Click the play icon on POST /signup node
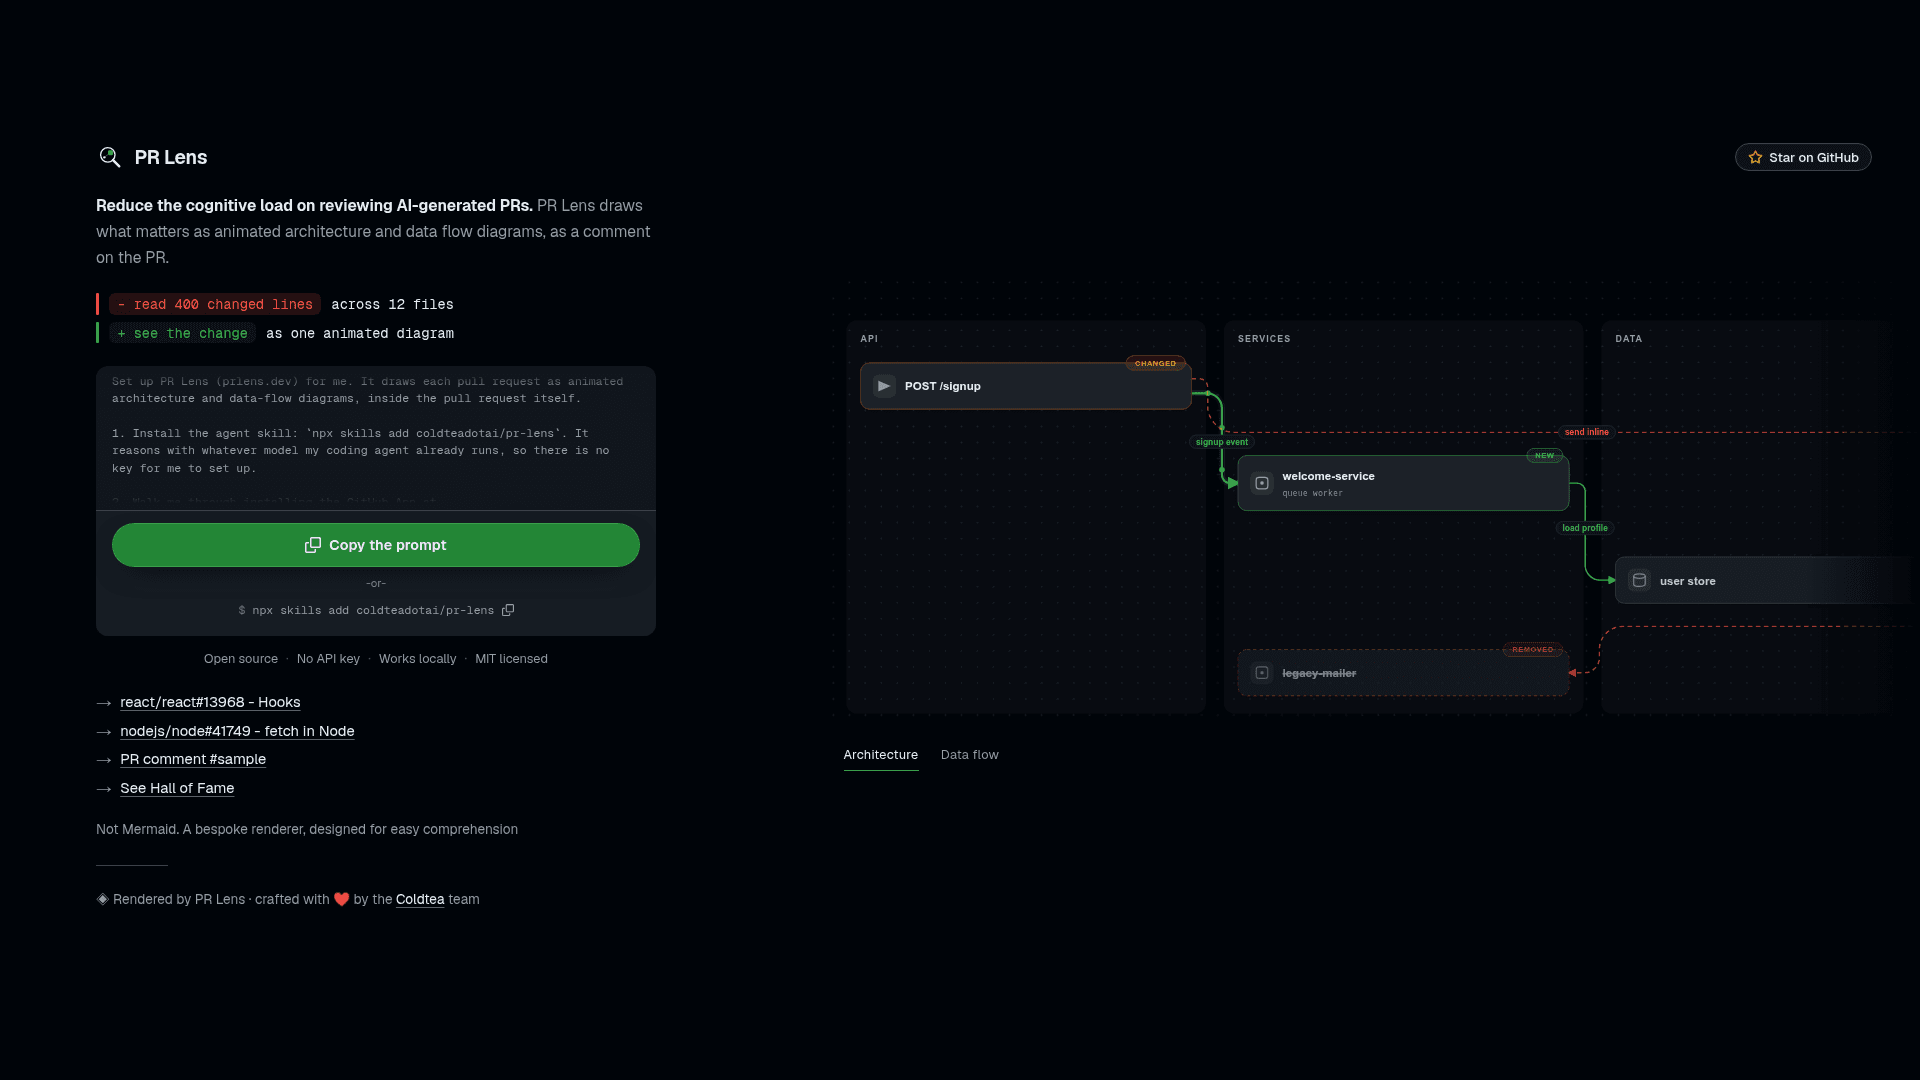 (x=884, y=386)
